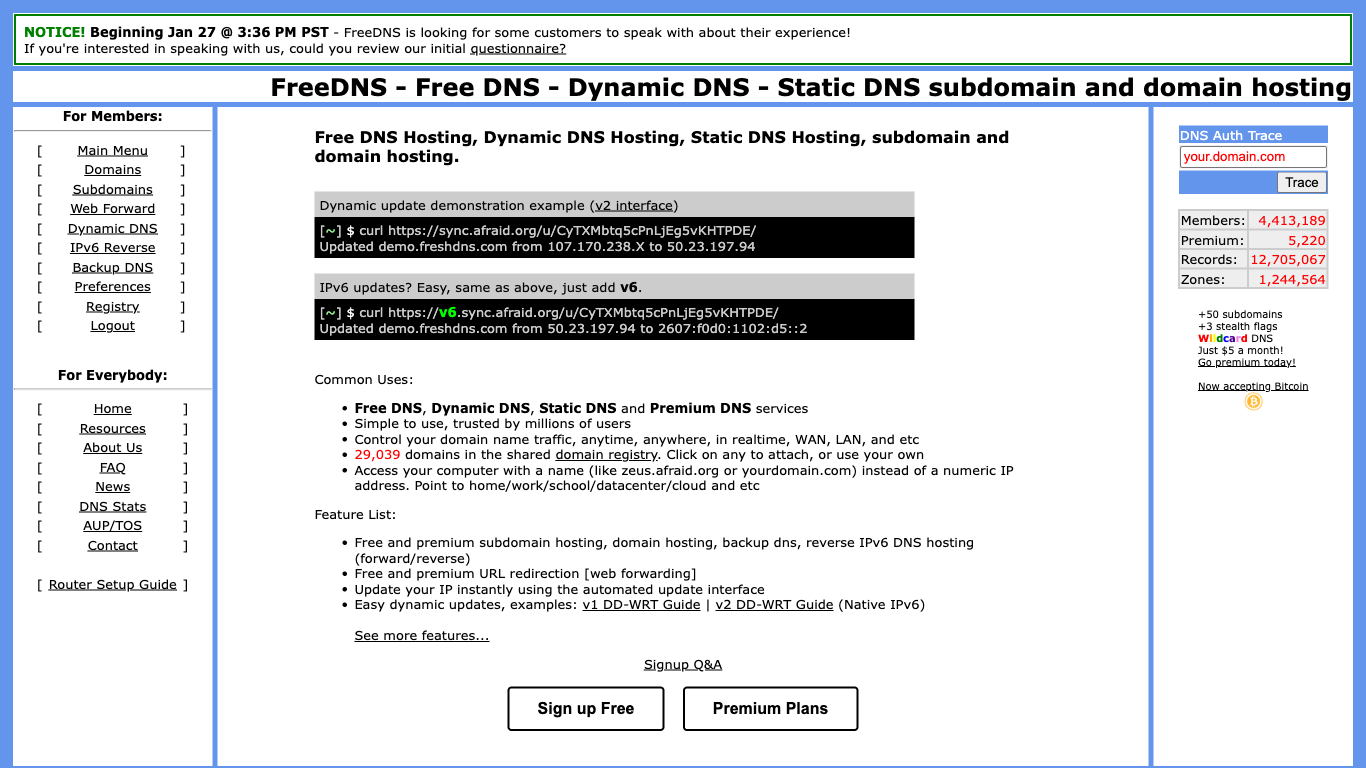Go to the Home link
The height and width of the screenshot is (768, 1366).
point(112,409)
